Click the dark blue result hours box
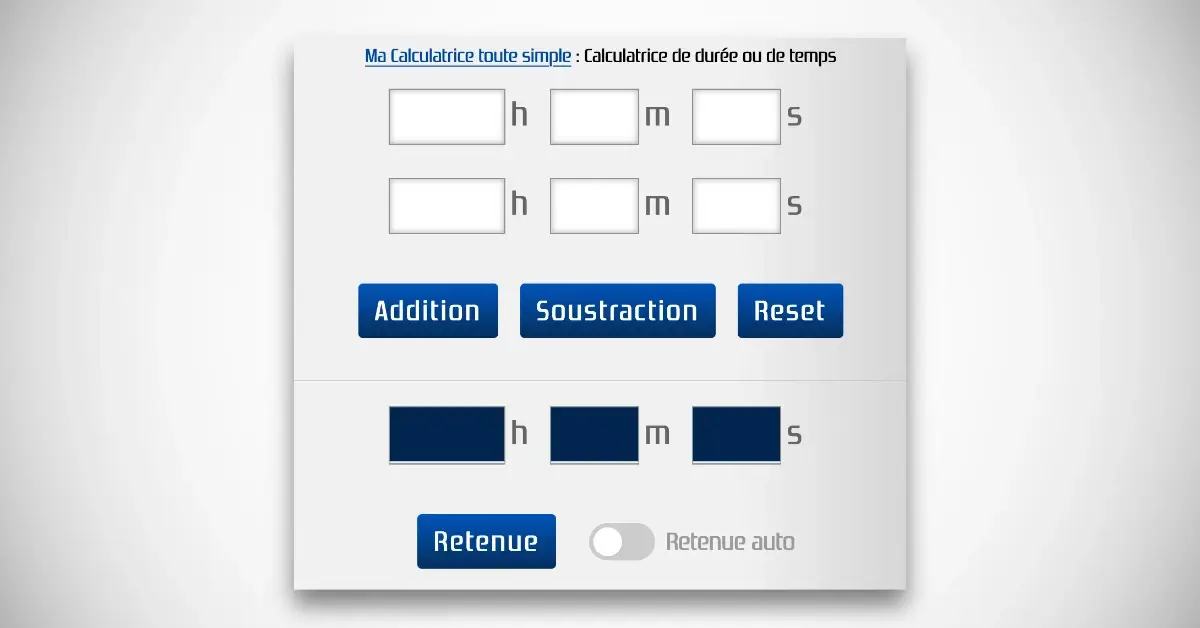1200x628 pixels. (x=446, y=434)
